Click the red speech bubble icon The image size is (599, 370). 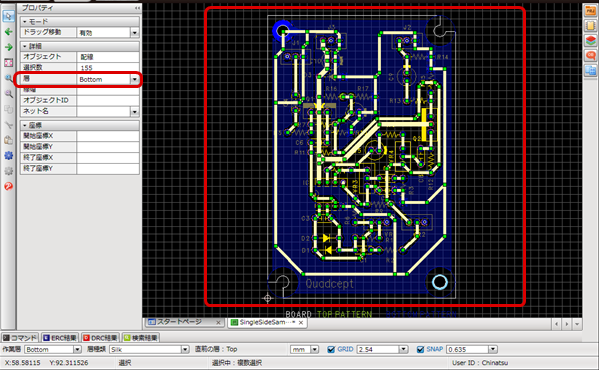590,56
